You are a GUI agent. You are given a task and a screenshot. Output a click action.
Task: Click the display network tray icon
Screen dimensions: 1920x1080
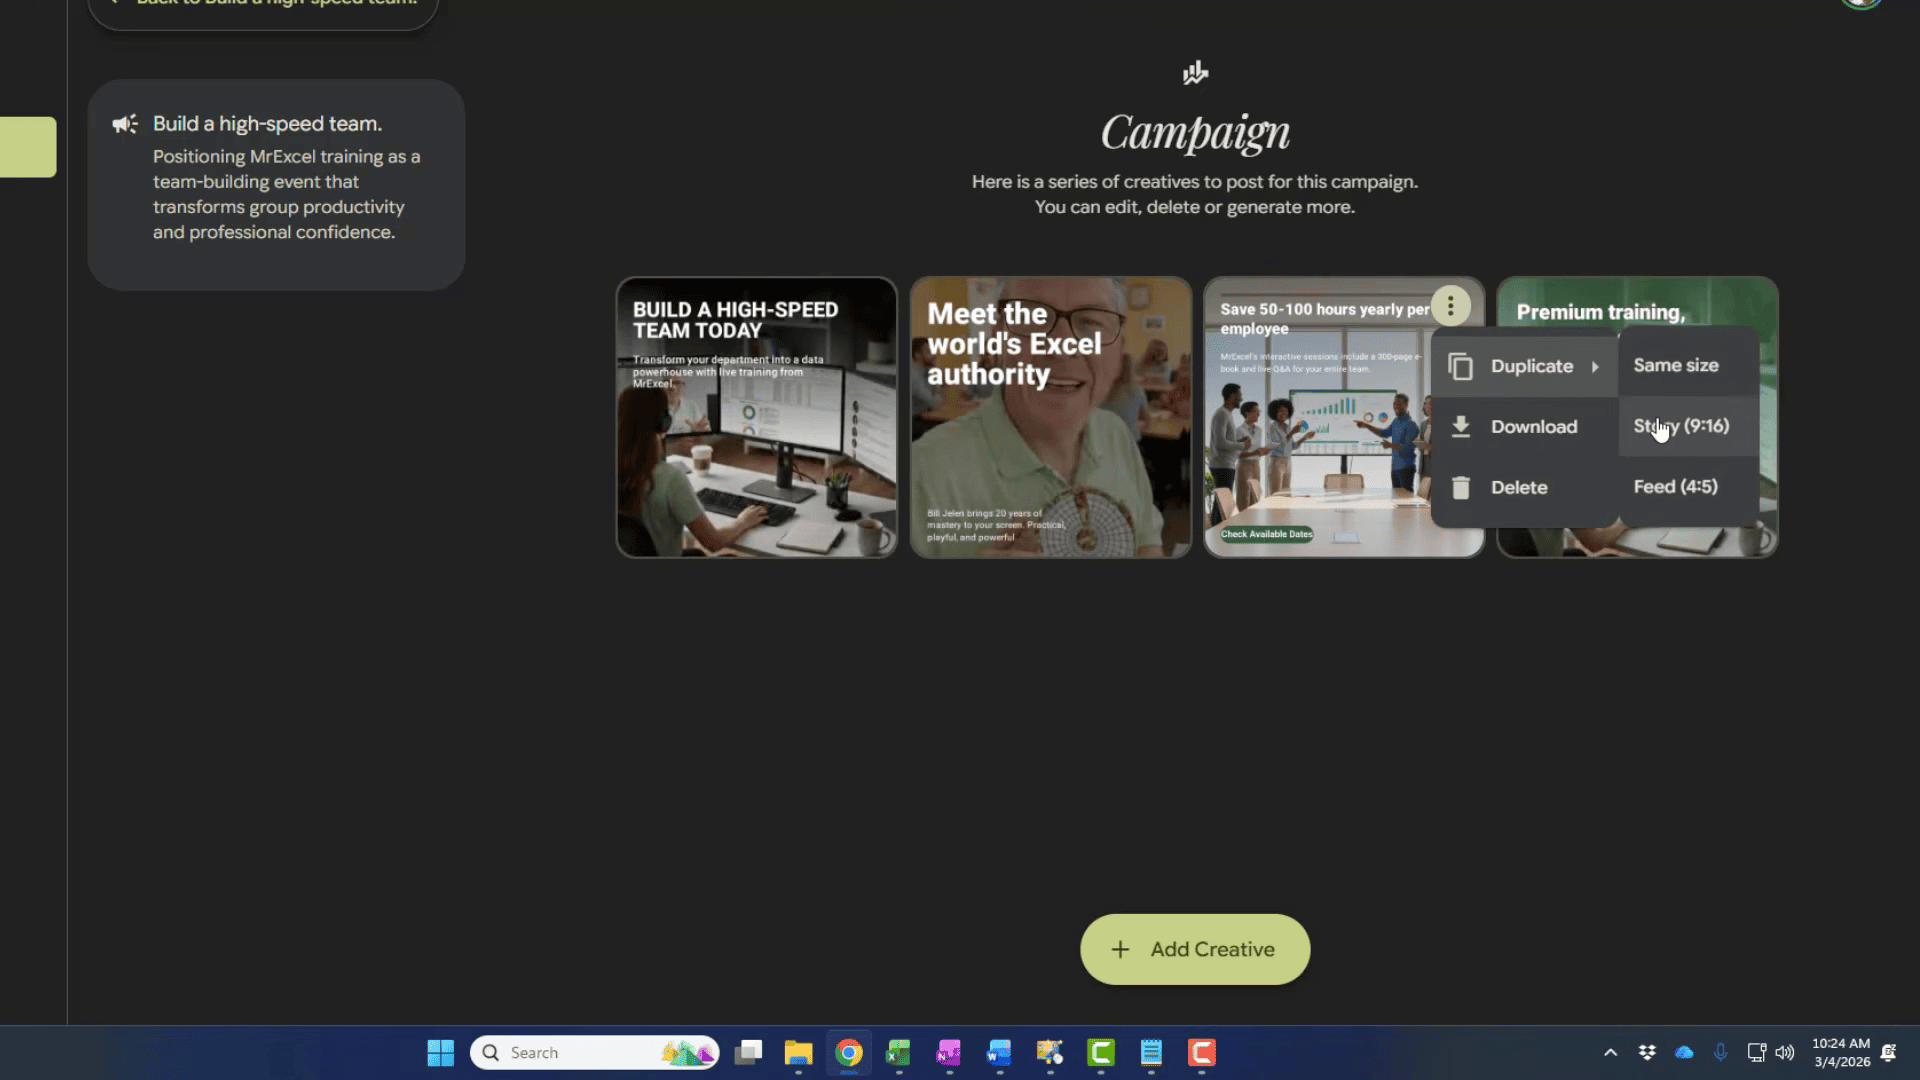click(1756, 1052)
